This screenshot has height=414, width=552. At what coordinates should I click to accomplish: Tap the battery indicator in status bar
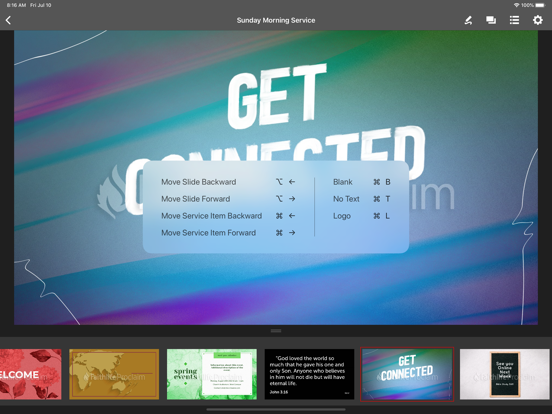point(540,5)
